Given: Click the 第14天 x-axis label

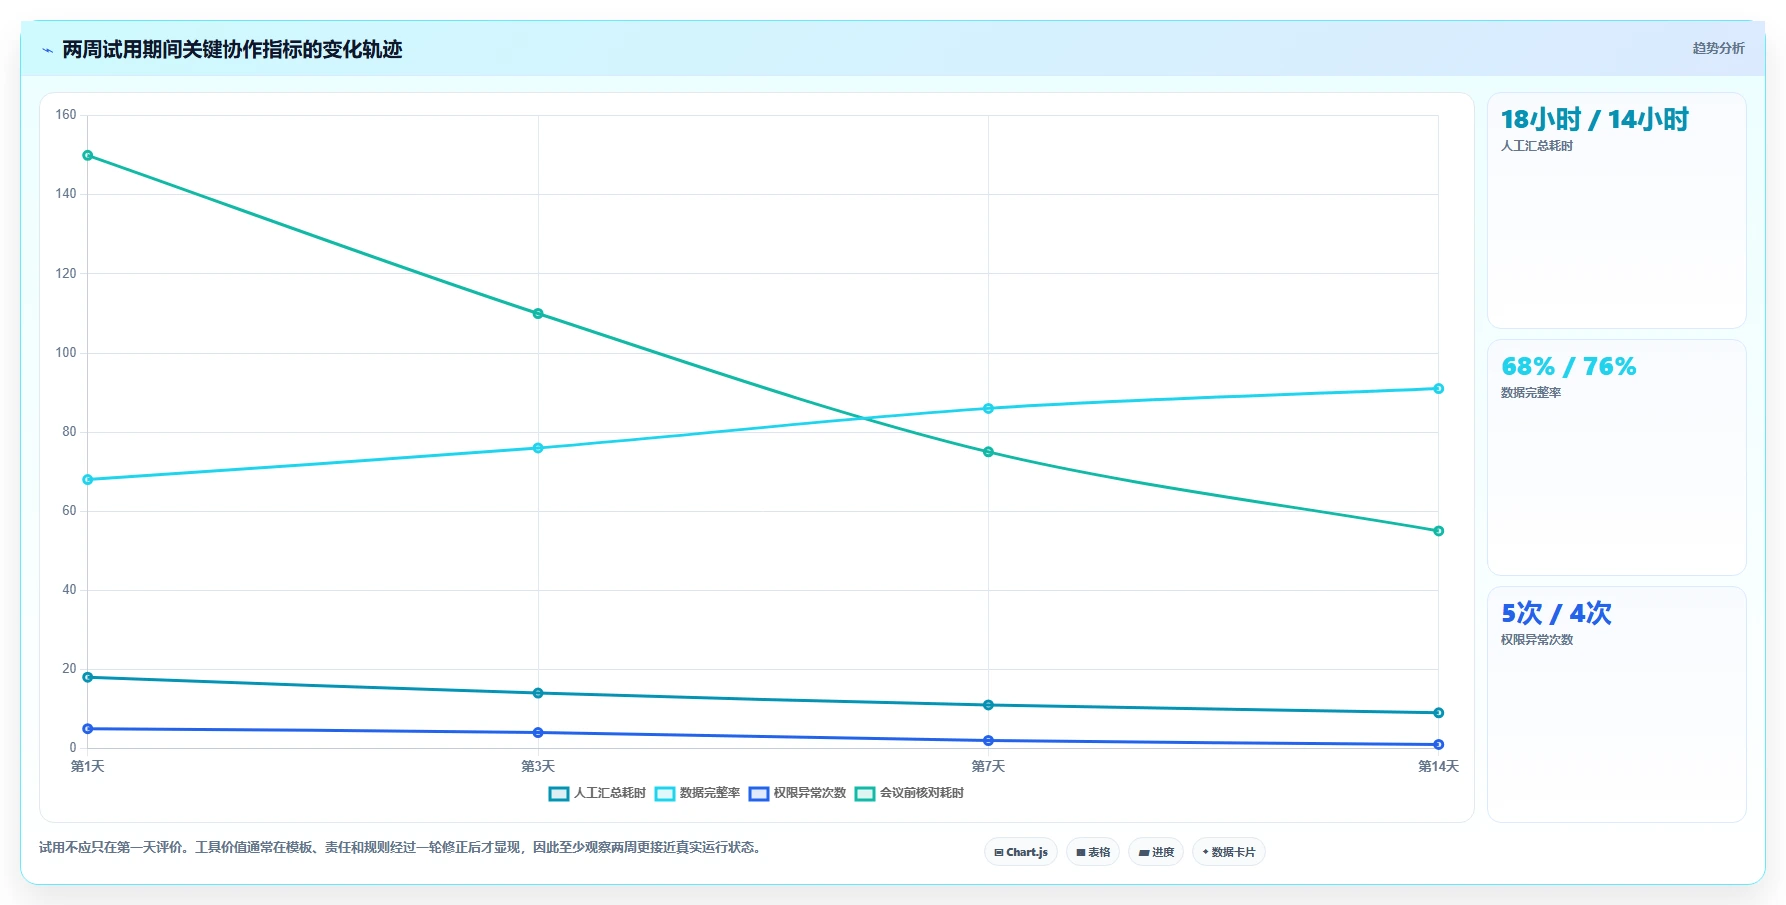Looking at the screenshot, I should coord(1438,767).
